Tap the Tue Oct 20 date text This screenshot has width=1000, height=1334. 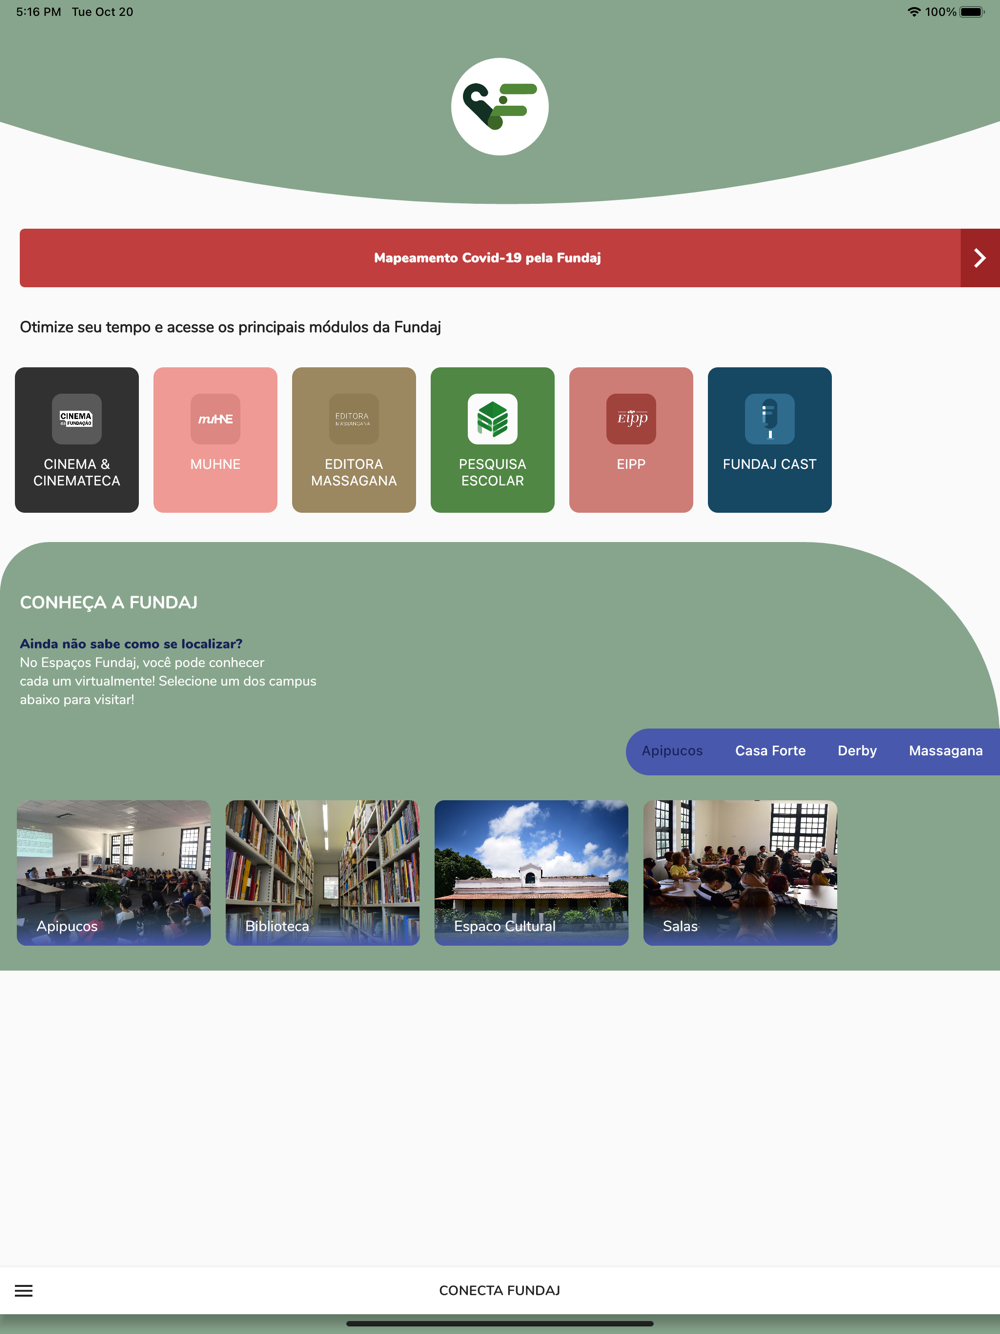[x=102, y=12]
